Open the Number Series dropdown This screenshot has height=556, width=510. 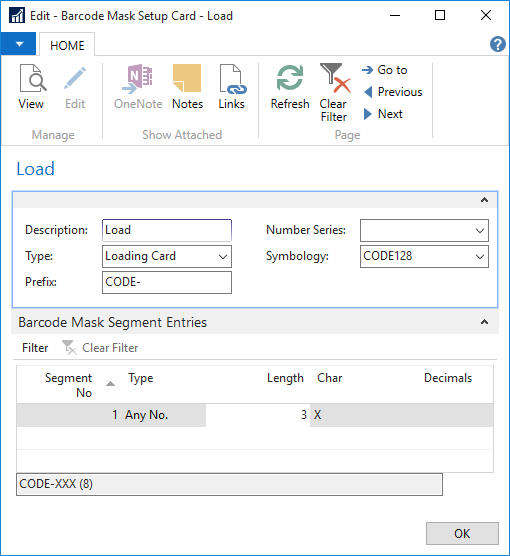click(x=424, y=230)
